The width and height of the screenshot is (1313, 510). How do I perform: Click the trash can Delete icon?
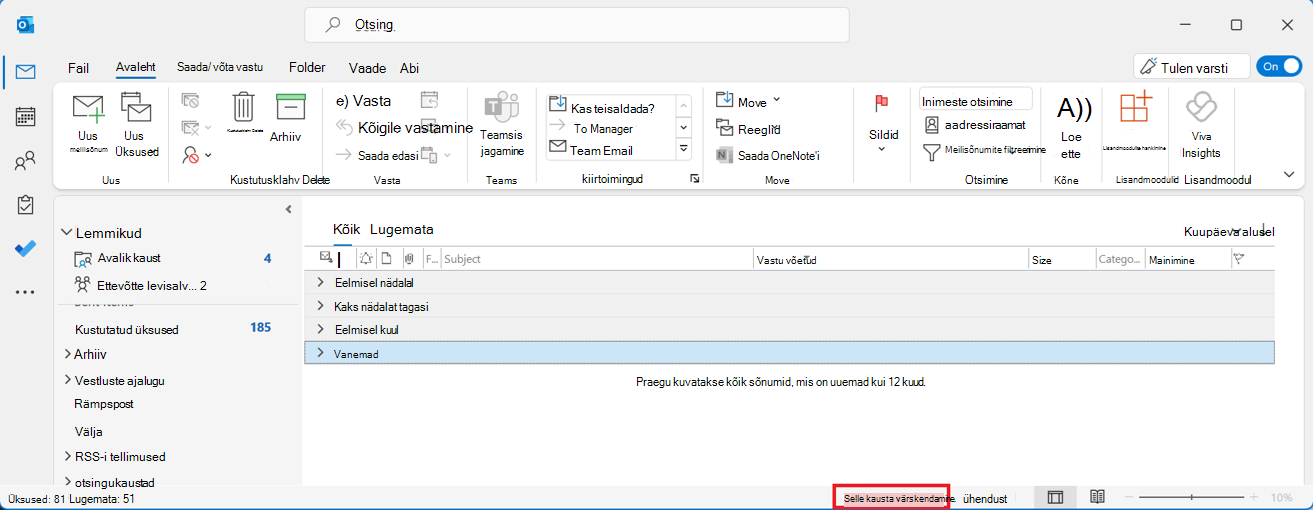tap(244, 107)
